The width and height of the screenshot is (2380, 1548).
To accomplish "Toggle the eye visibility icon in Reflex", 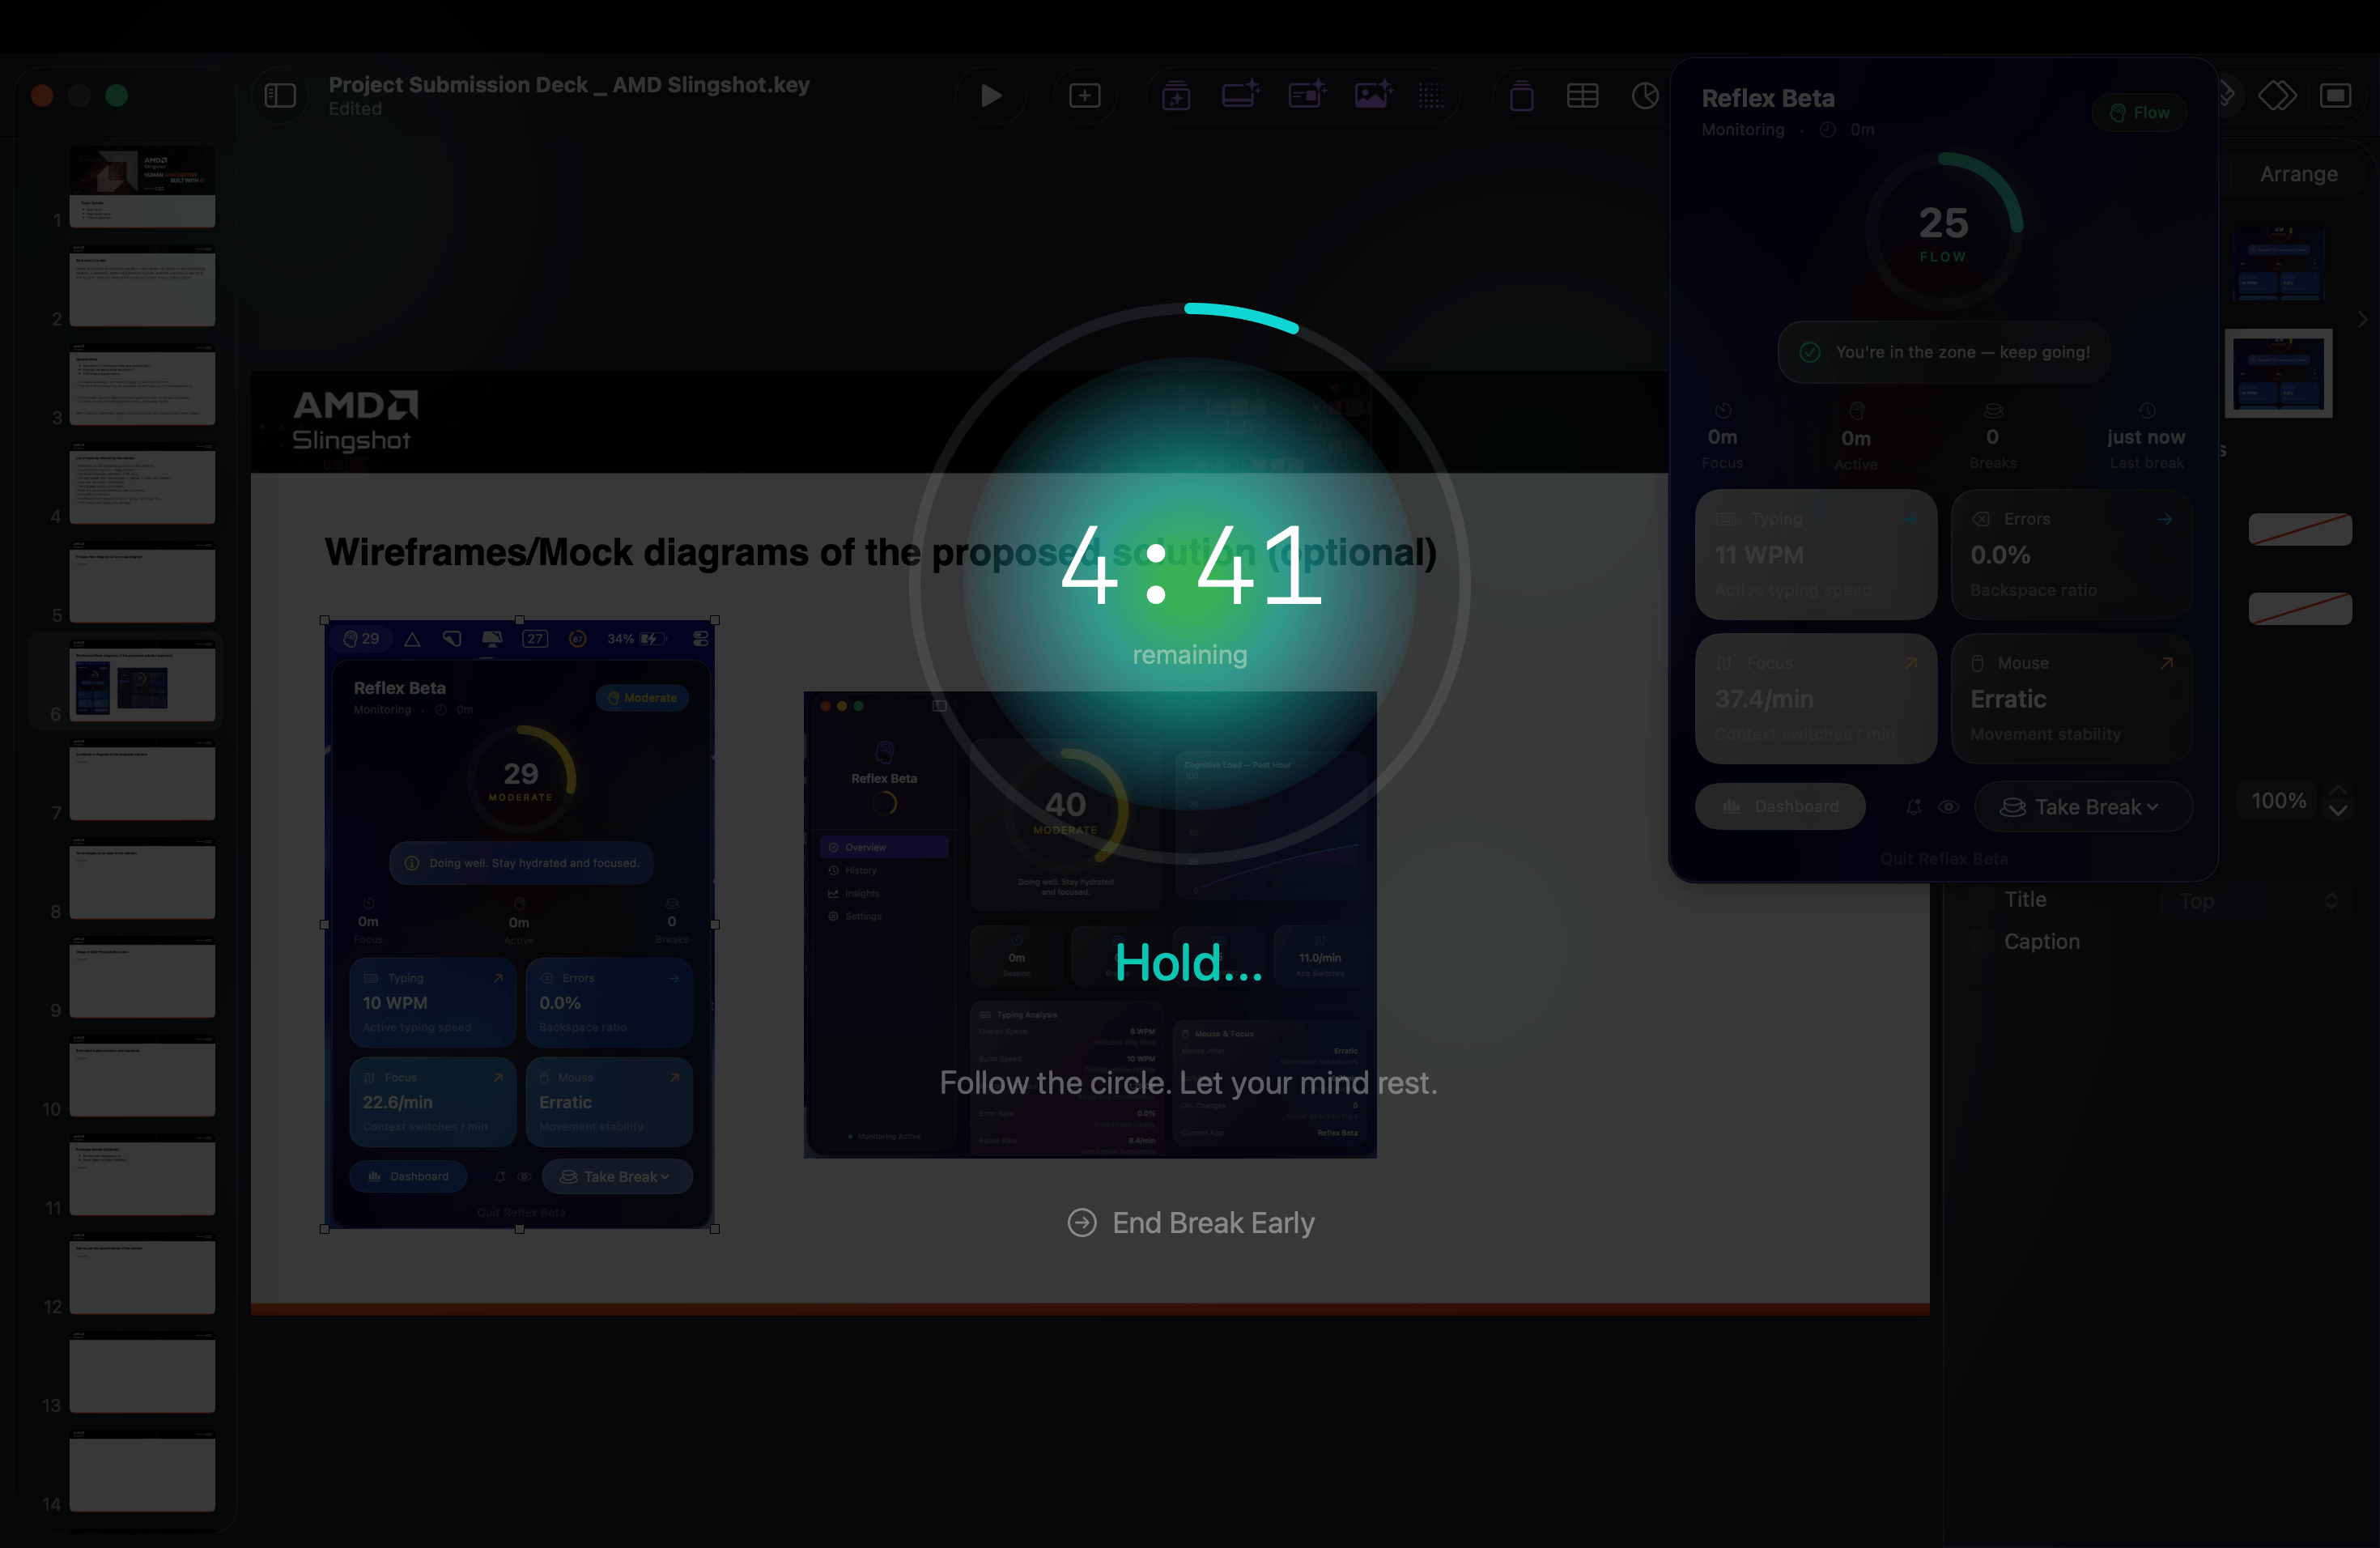I will pyautogui.click(x=1948, y=807).
